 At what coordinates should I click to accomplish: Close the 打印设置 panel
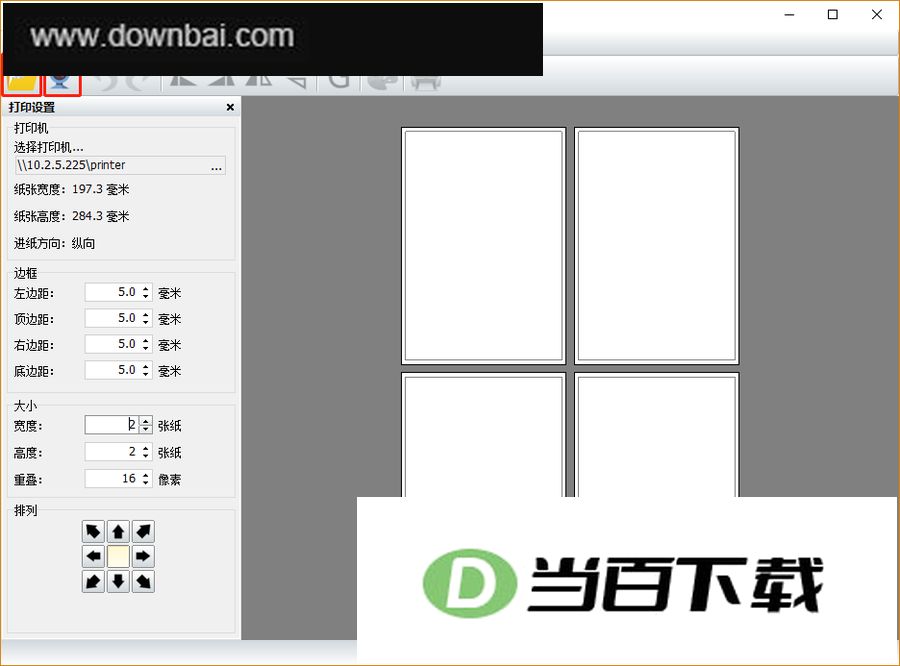point(230,107)
